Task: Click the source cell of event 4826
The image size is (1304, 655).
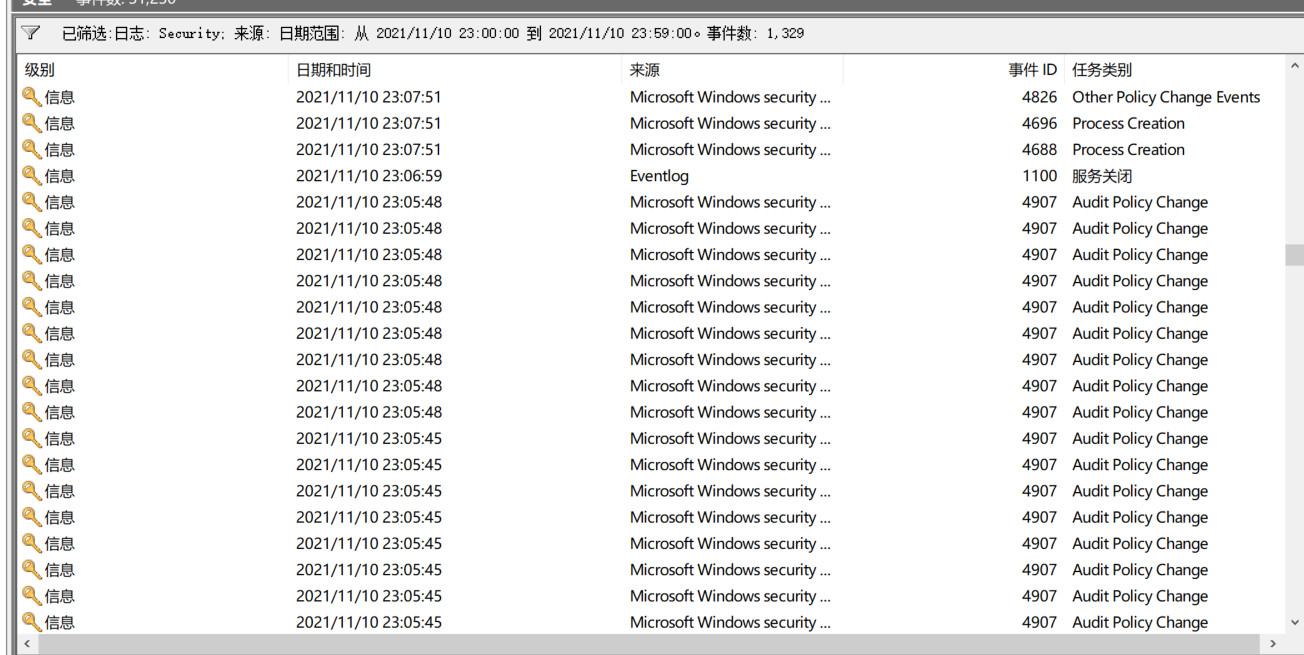Action: pos(730,97)
